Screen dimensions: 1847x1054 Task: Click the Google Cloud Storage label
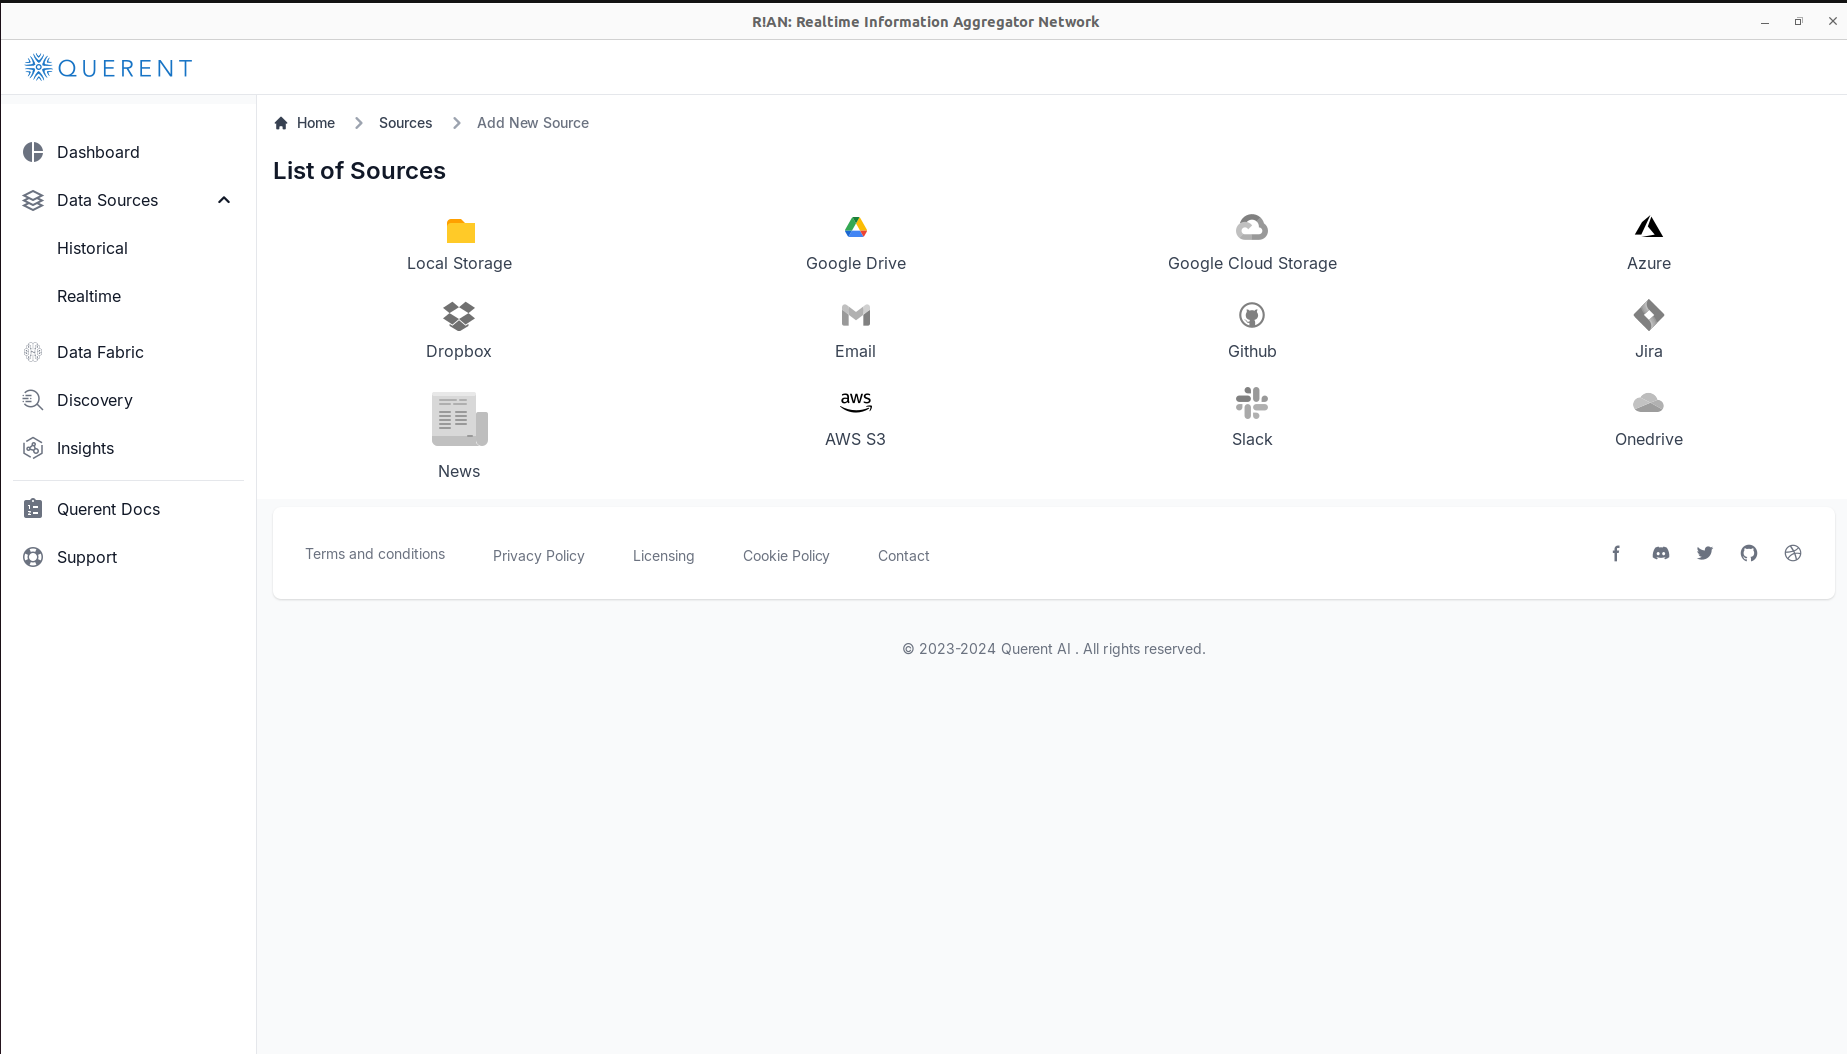(1252, 263)
